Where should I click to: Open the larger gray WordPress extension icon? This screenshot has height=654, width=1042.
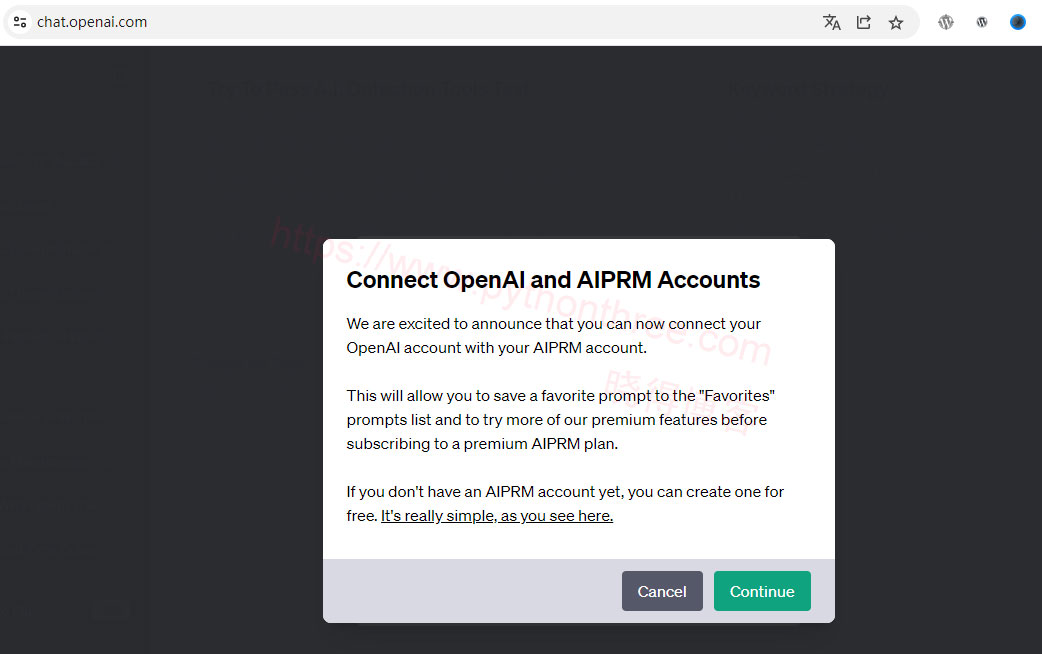point(946,22)
